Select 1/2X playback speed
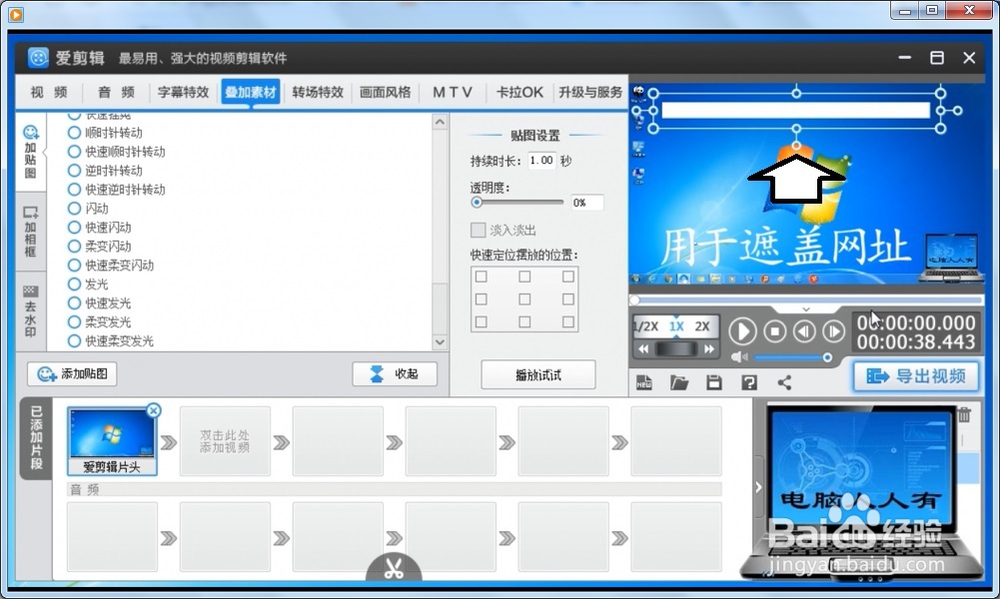Screen dimensions: 1000x599 [x=646, y=327]
